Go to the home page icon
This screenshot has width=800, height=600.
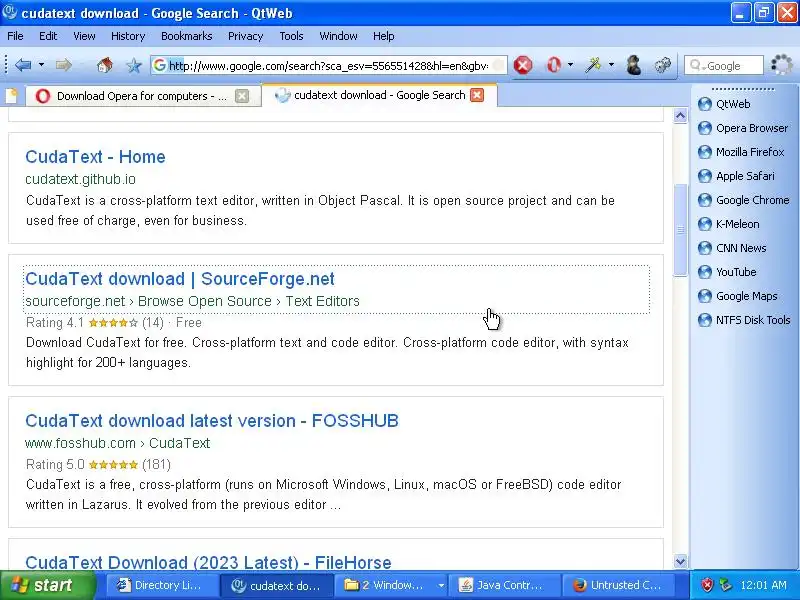pos(105,65)
